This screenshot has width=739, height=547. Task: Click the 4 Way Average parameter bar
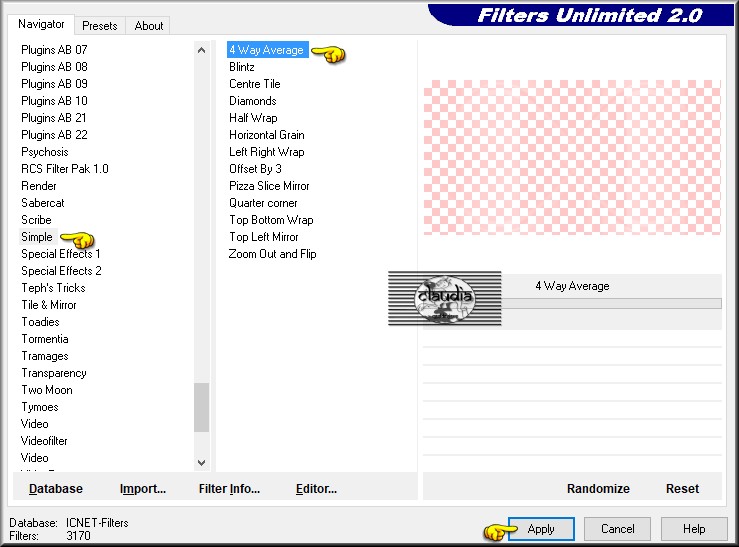611,303
